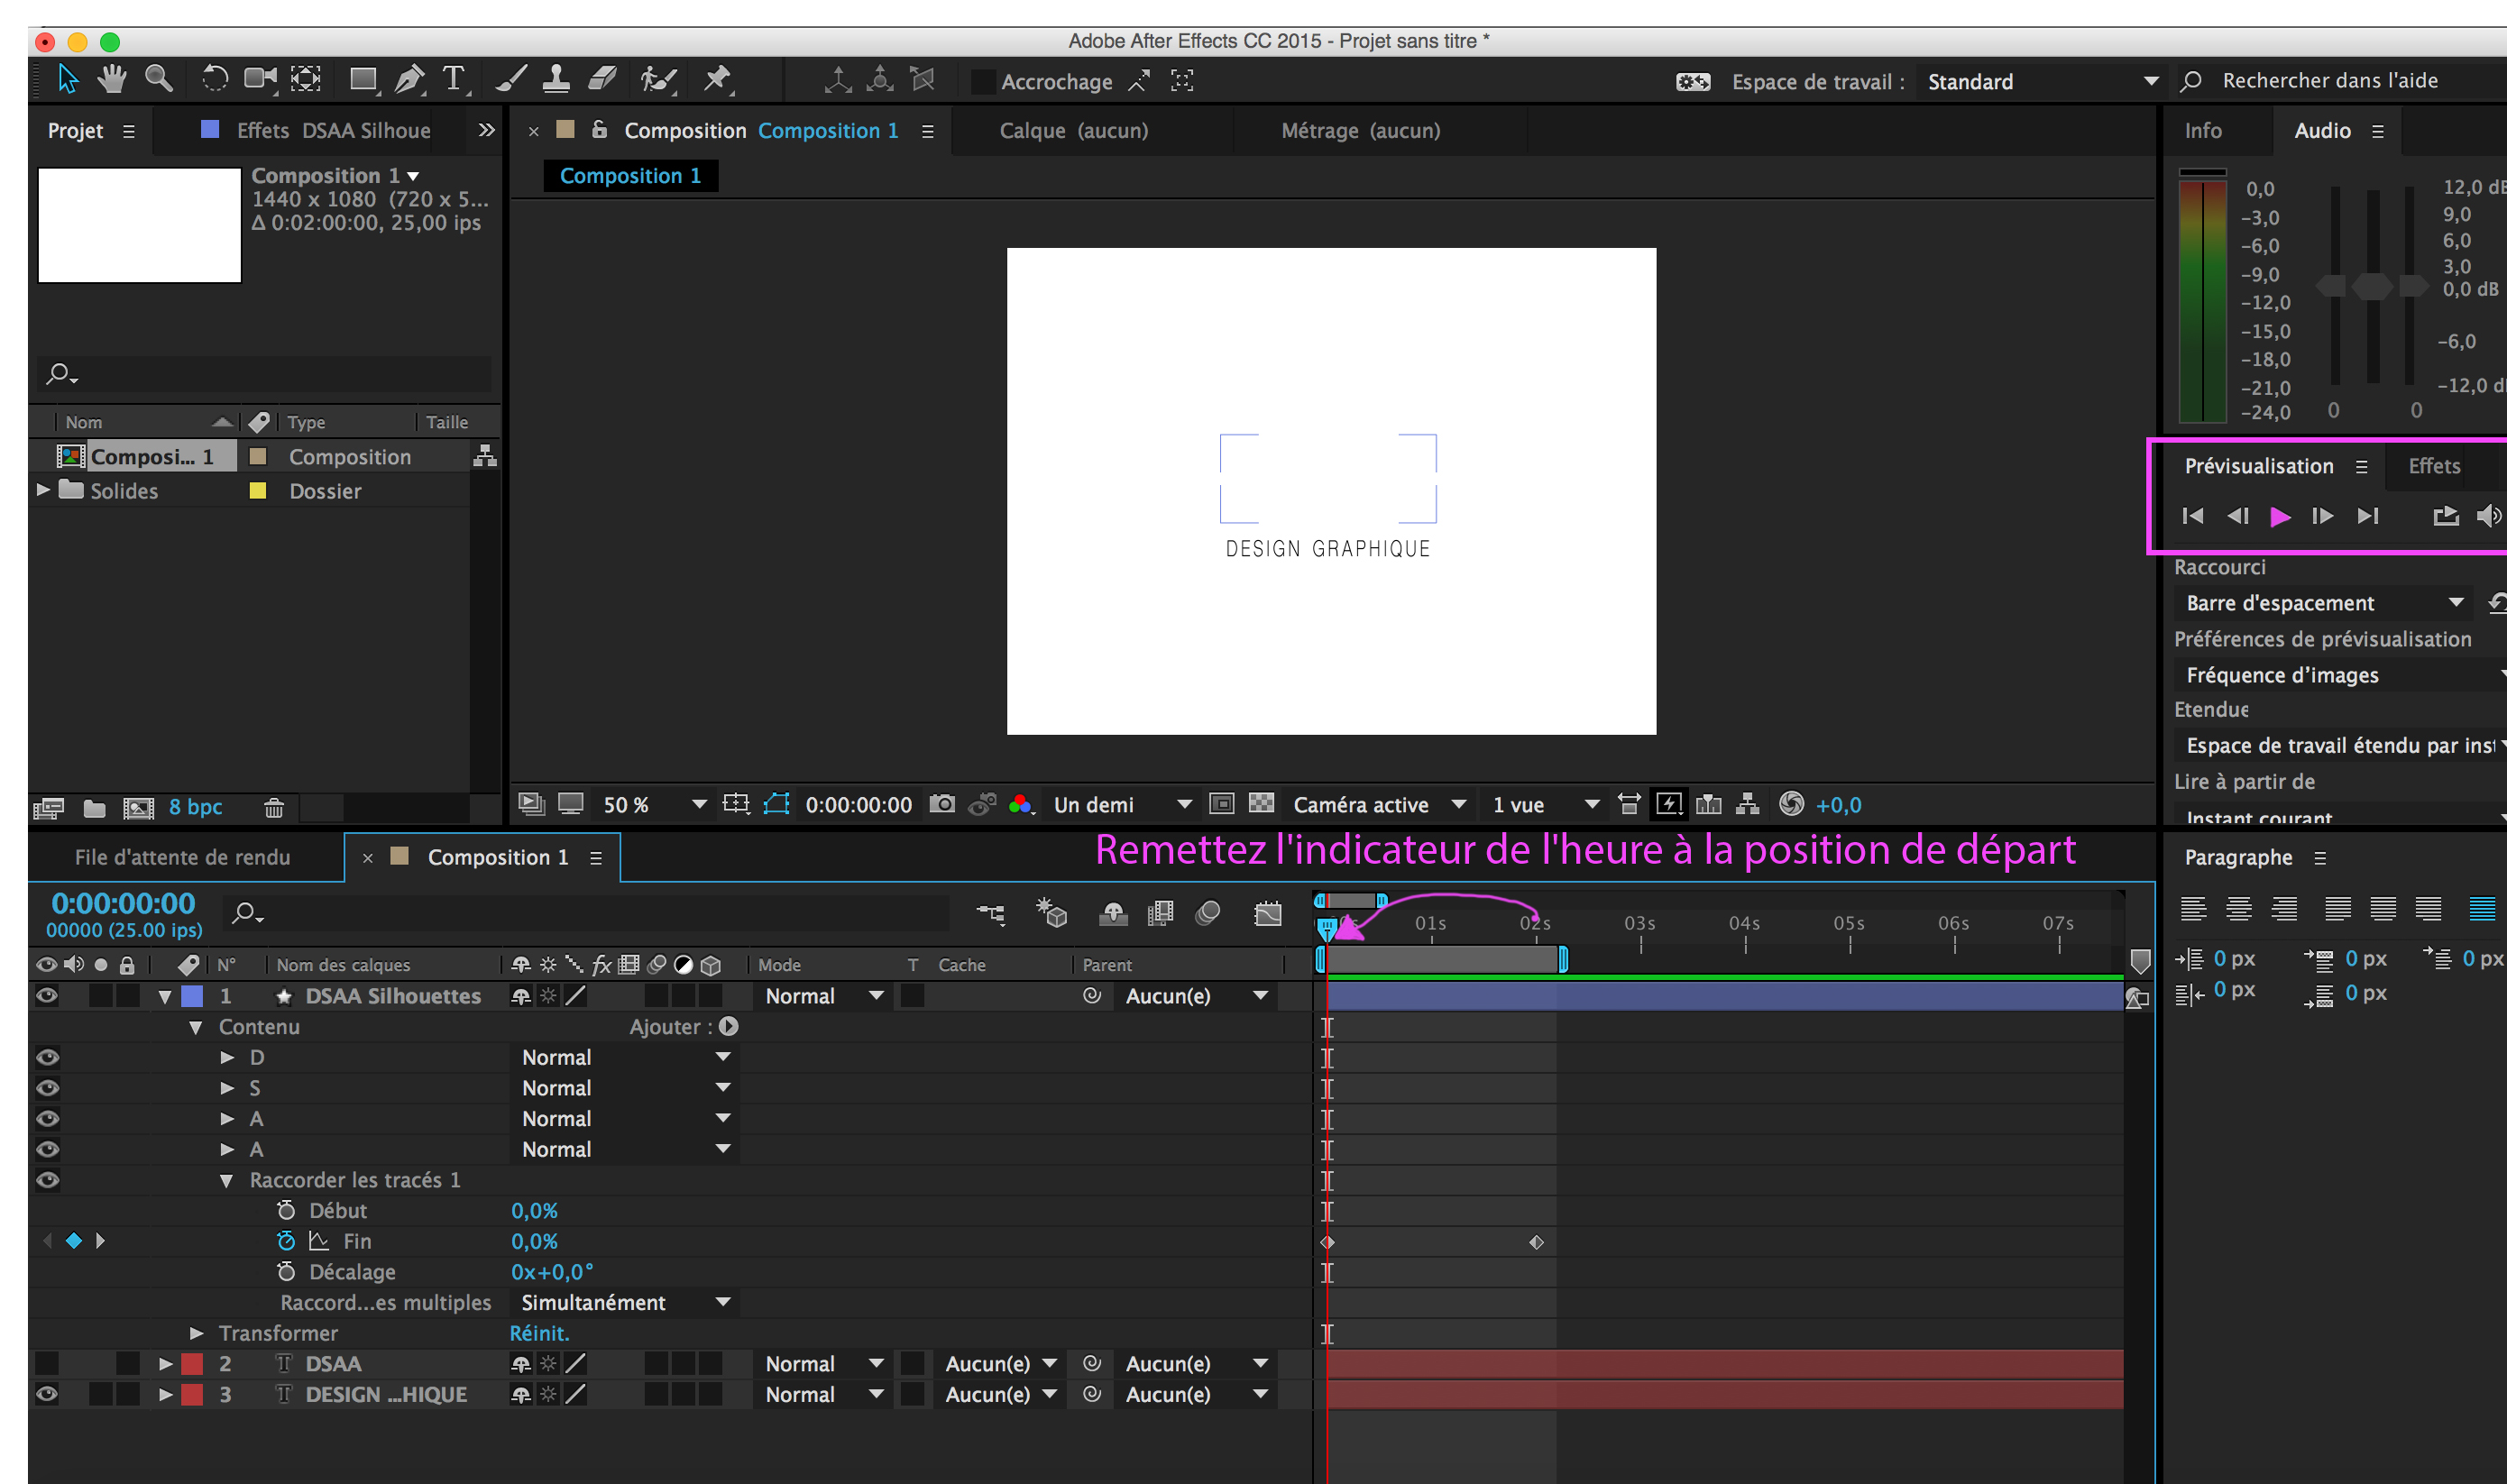Switch to the Info tab

click(2203, 131)
